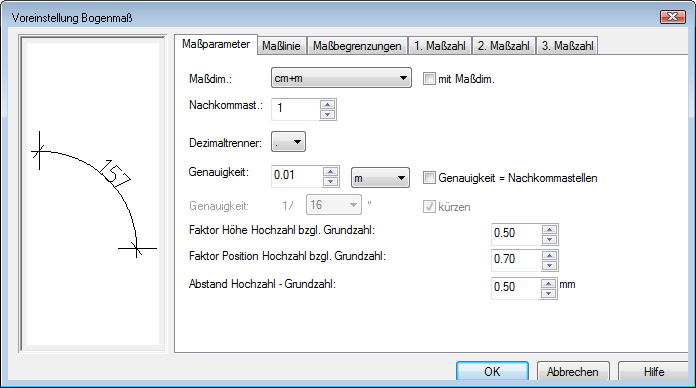Confirm dialog with OK button

tap(492, 372)
